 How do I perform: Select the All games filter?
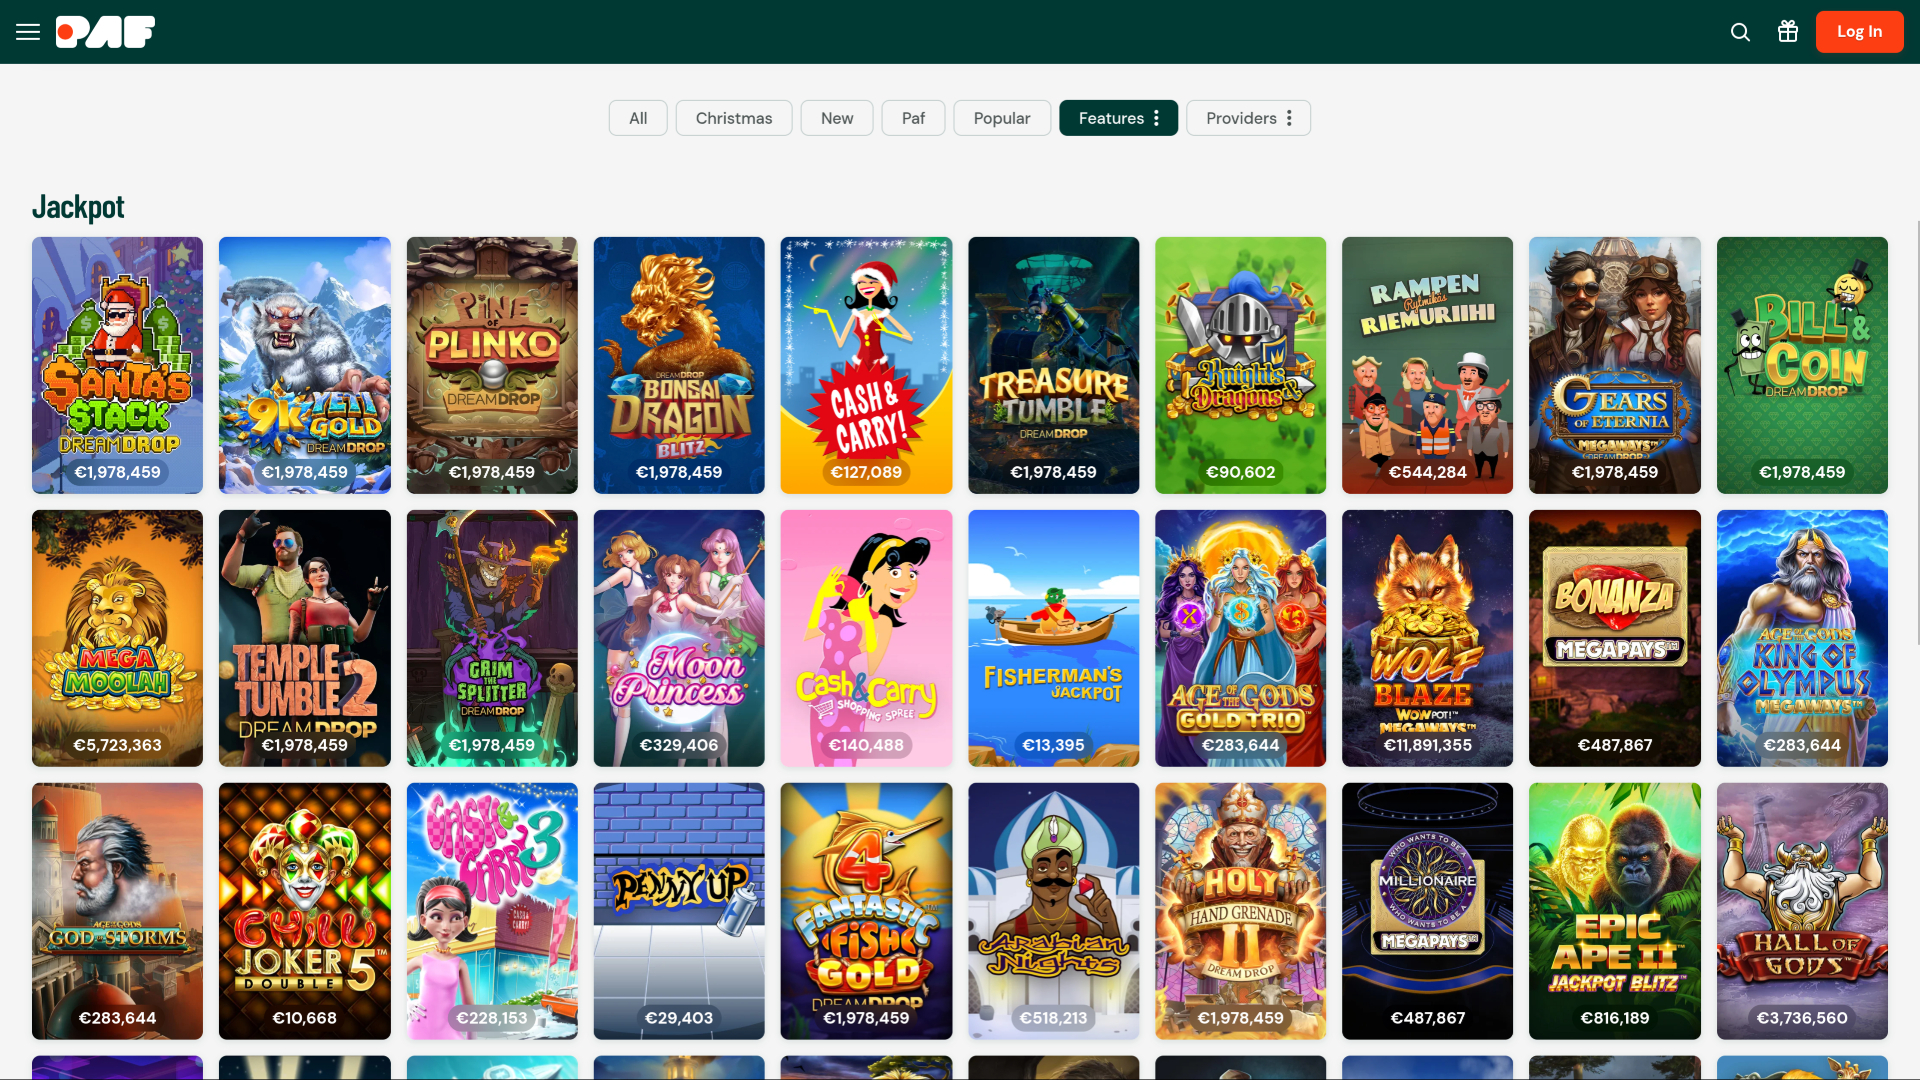tap(637, 117)
